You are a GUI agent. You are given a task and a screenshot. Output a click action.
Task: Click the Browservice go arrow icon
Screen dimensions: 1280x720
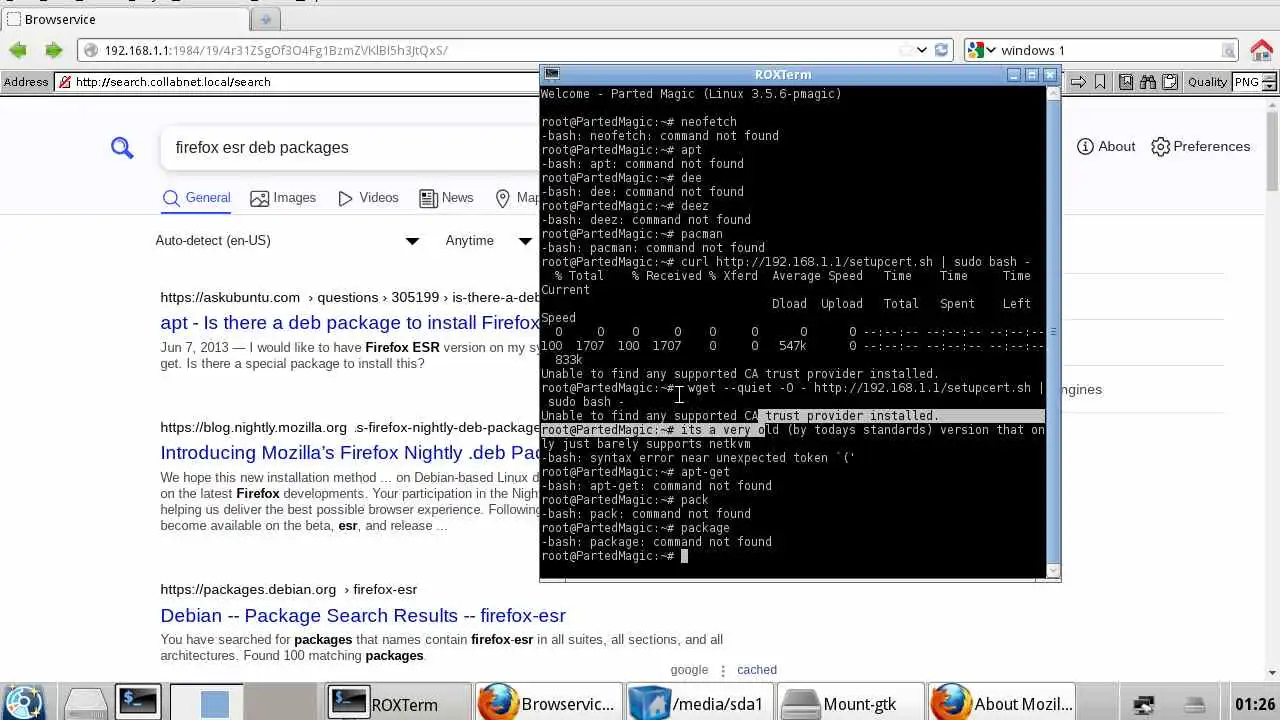click(1079, 82)
